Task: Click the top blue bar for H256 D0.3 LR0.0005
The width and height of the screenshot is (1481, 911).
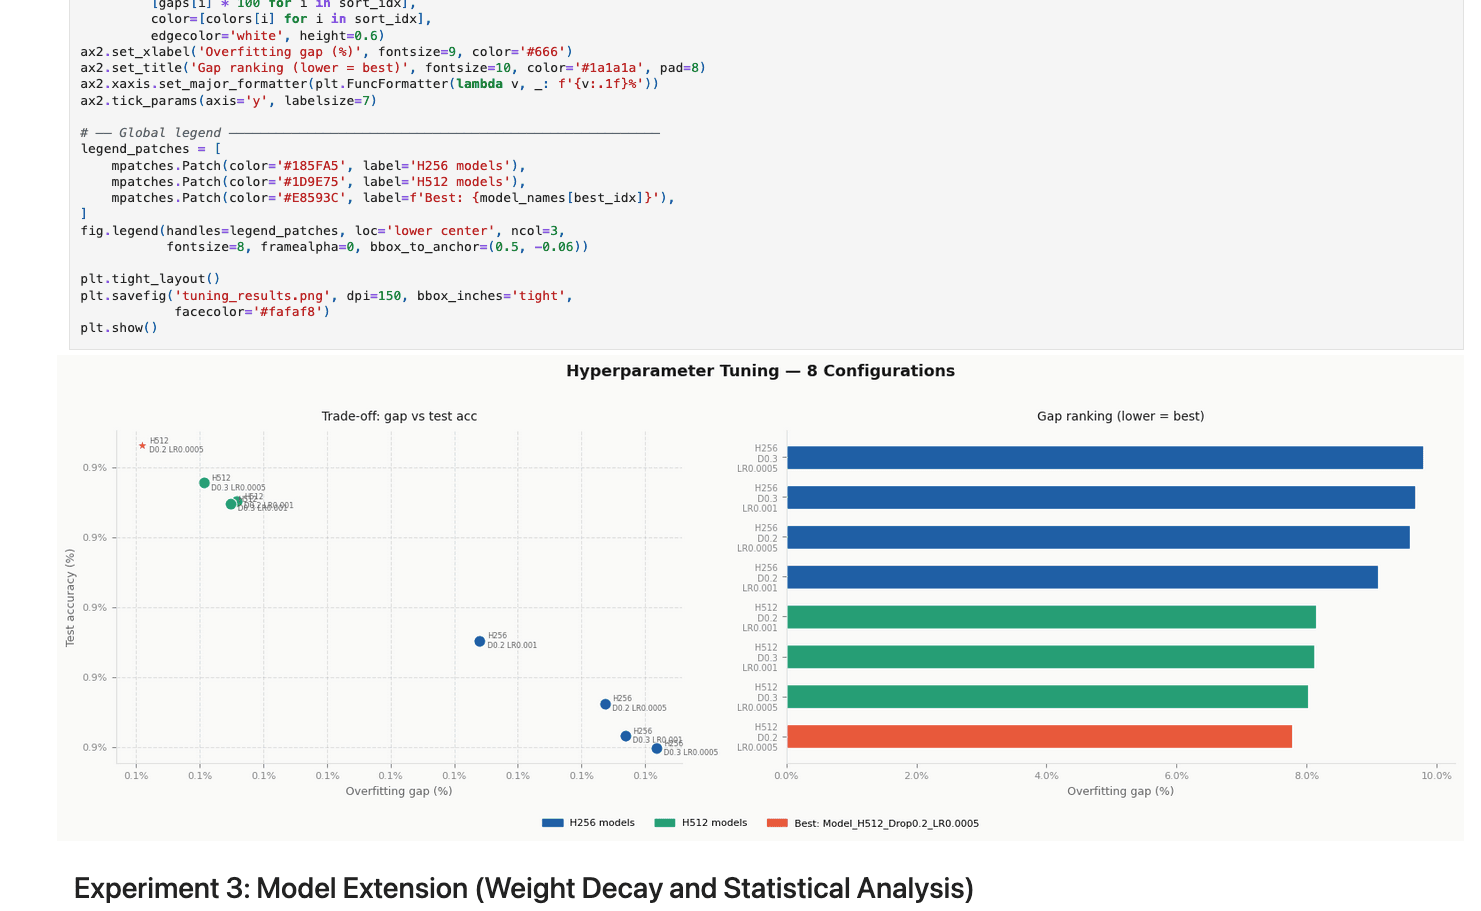Action: point(1105,458)
